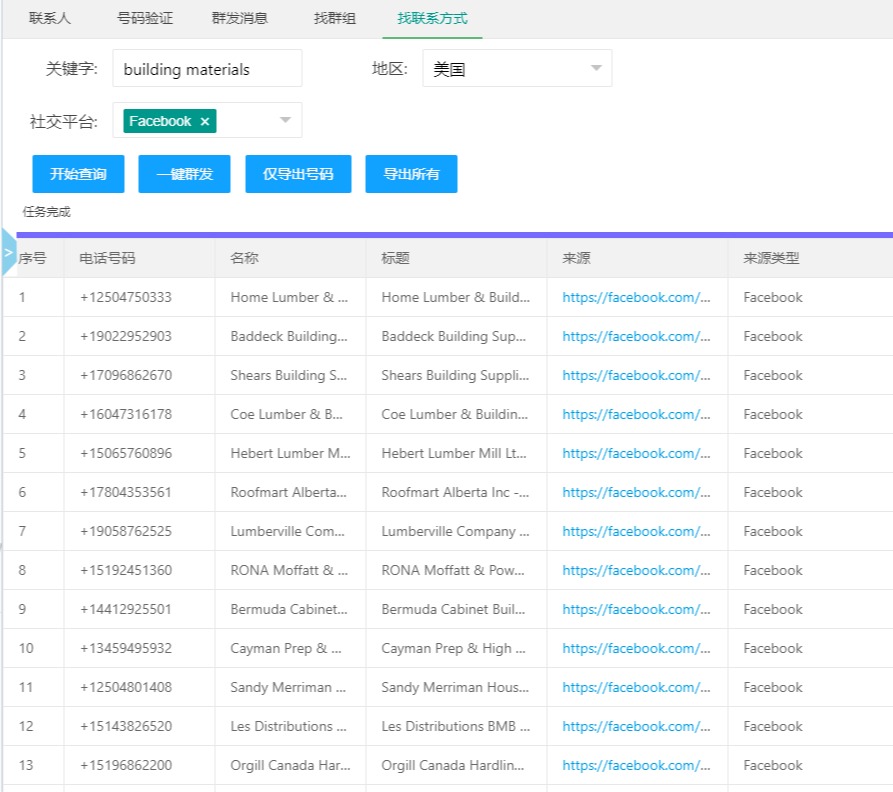This screenshot has height=792, width=893.
Task: Open the 群发消息 tab
Action: coord(240,18)
